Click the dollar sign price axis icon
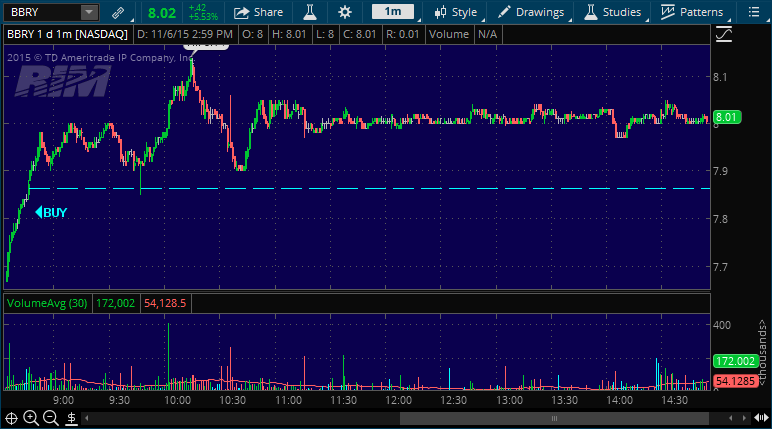This screenshot has height=429, width=772. (71, 419)
